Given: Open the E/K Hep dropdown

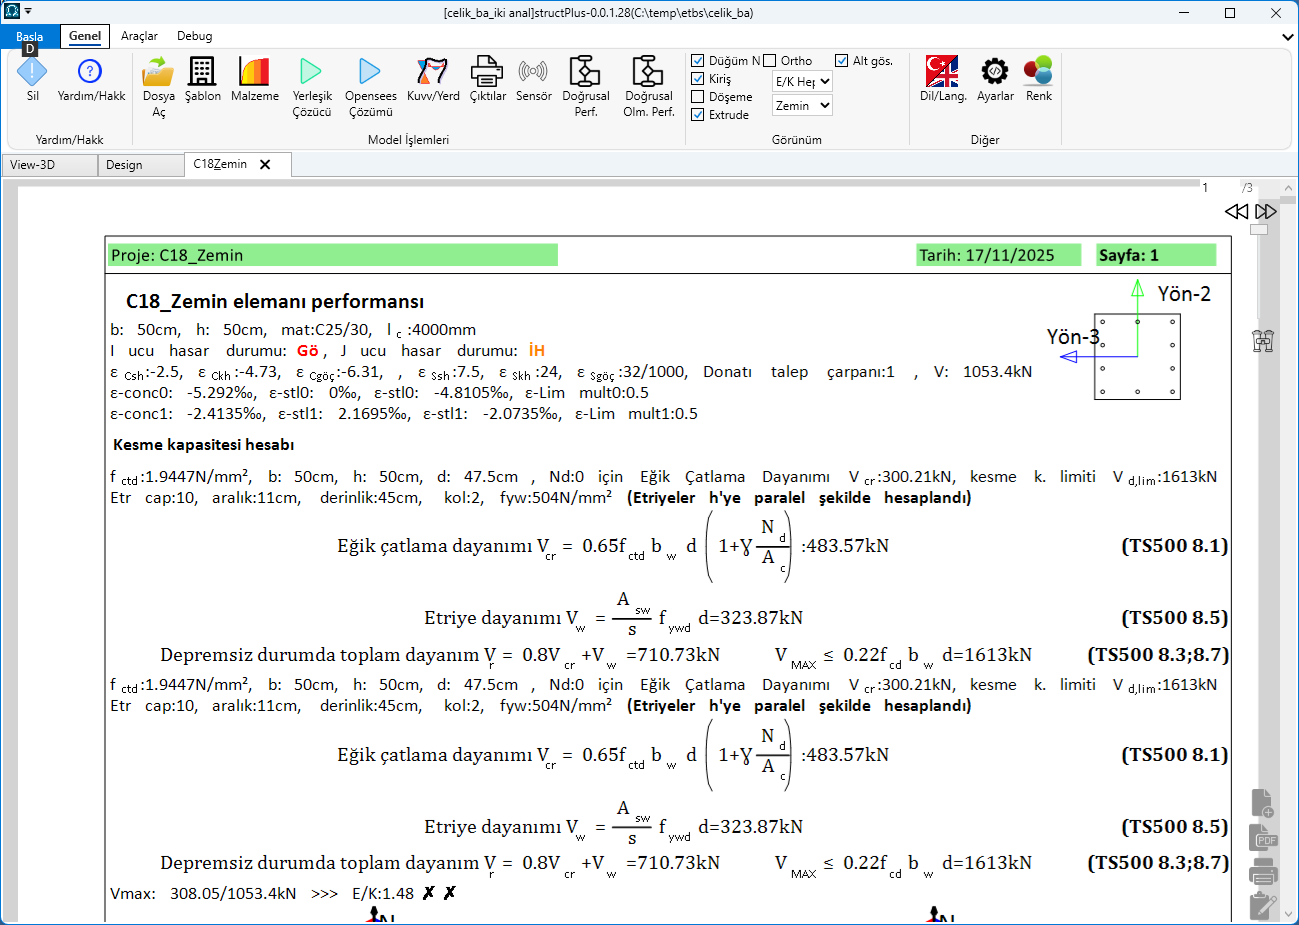Looking at the screenshot, I should pyautogui.click(x=802, y=81).
